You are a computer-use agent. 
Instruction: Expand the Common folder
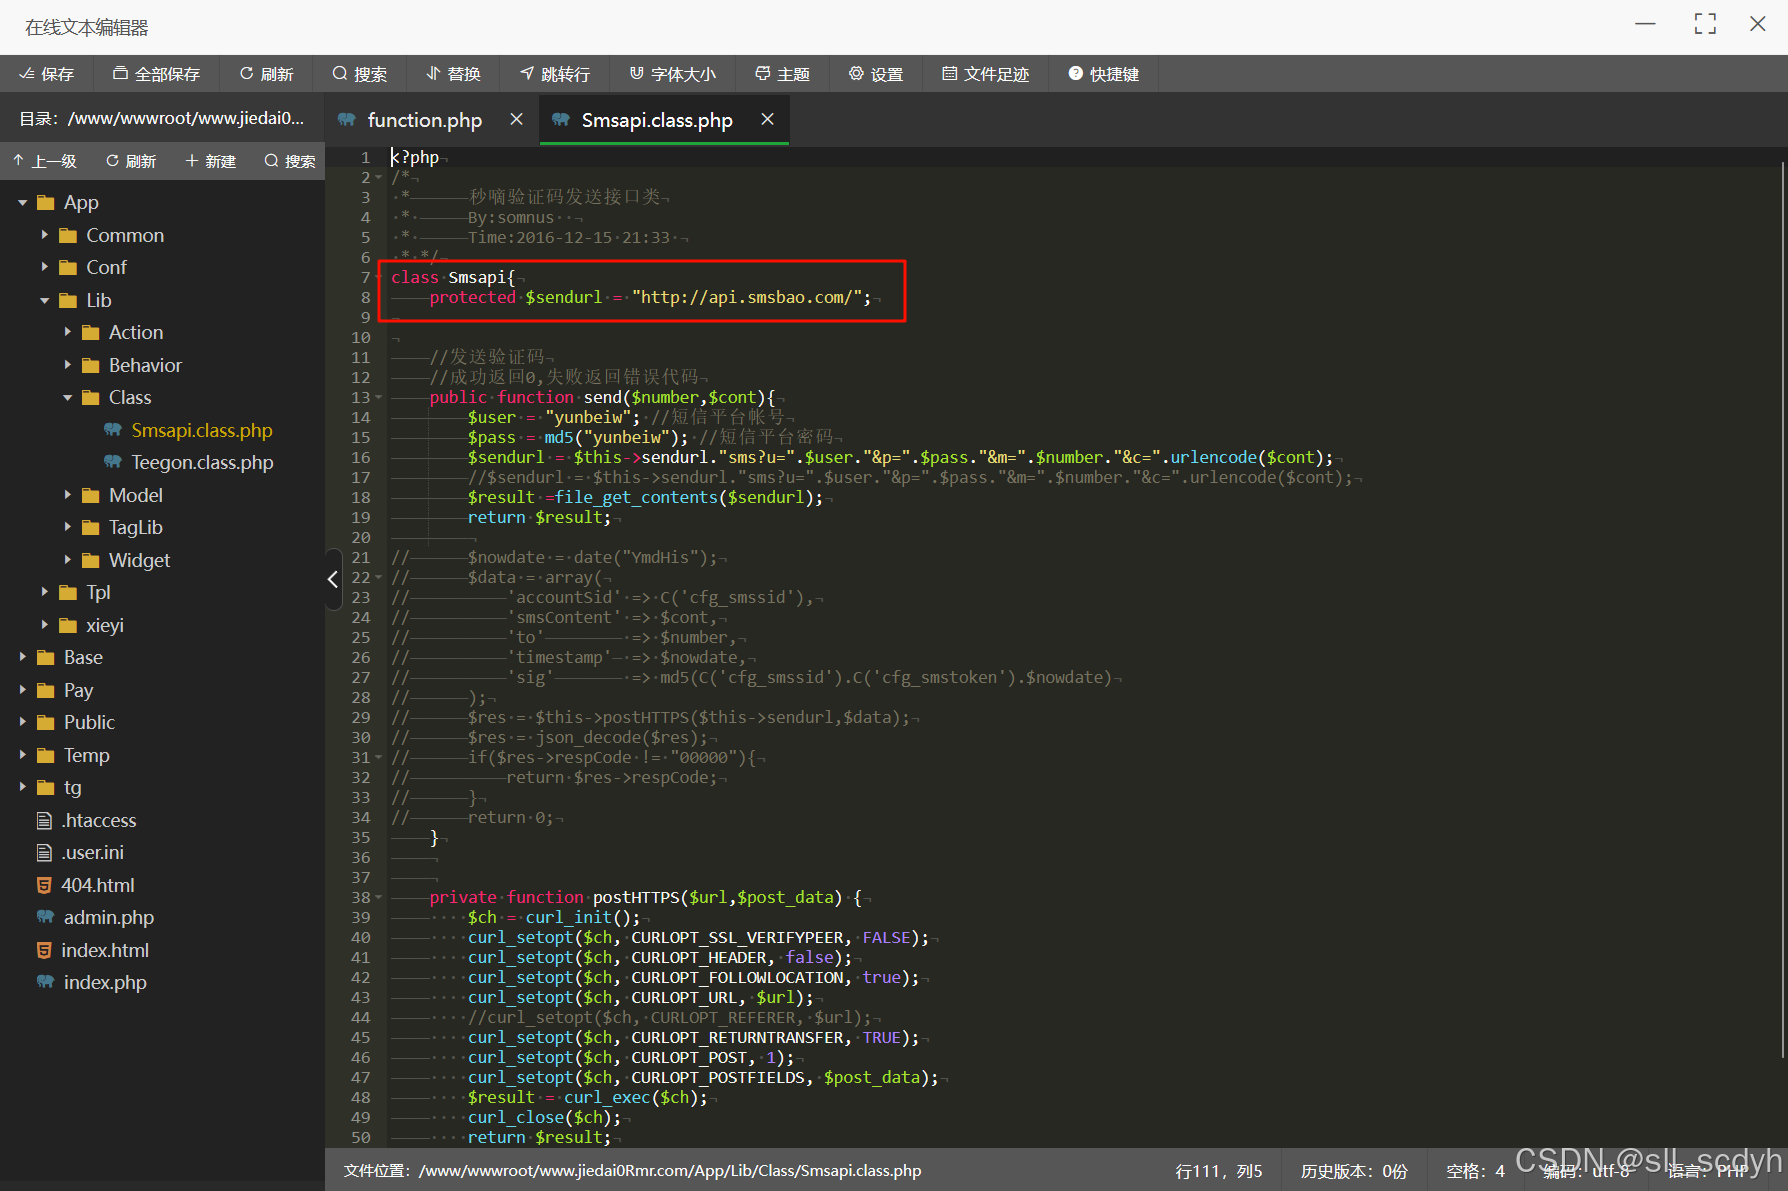44,236
